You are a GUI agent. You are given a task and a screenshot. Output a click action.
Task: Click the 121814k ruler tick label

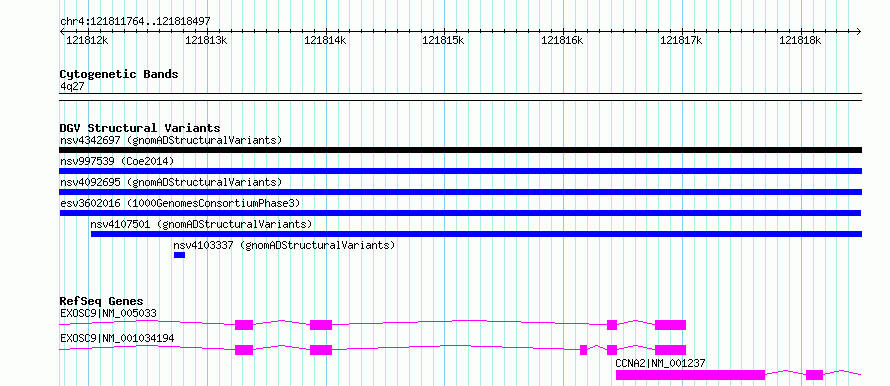(325, 40)
